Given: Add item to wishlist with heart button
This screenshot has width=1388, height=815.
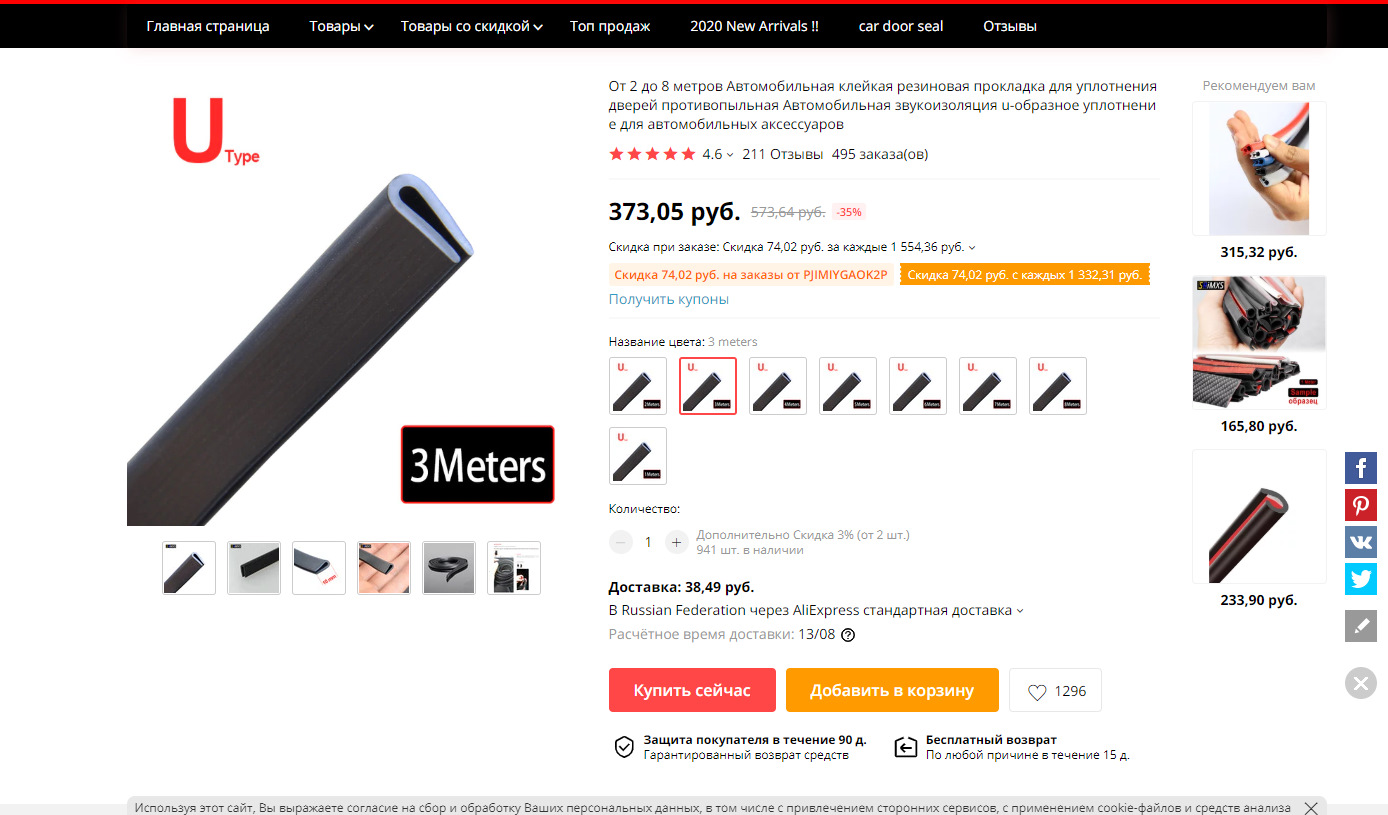Looking at the screenshot, I should 1055,690.
